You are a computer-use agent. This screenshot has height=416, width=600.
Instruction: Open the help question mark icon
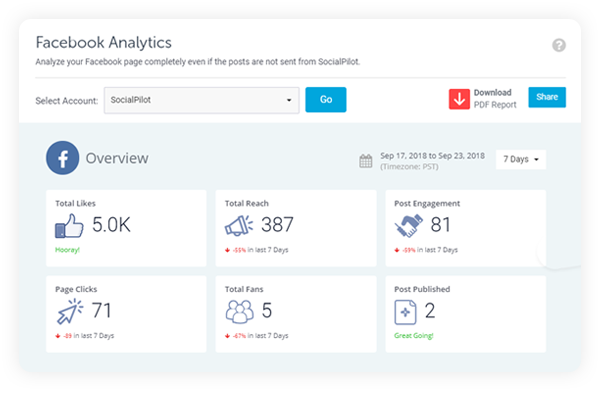pyautogui.click(x=559, y=45)
